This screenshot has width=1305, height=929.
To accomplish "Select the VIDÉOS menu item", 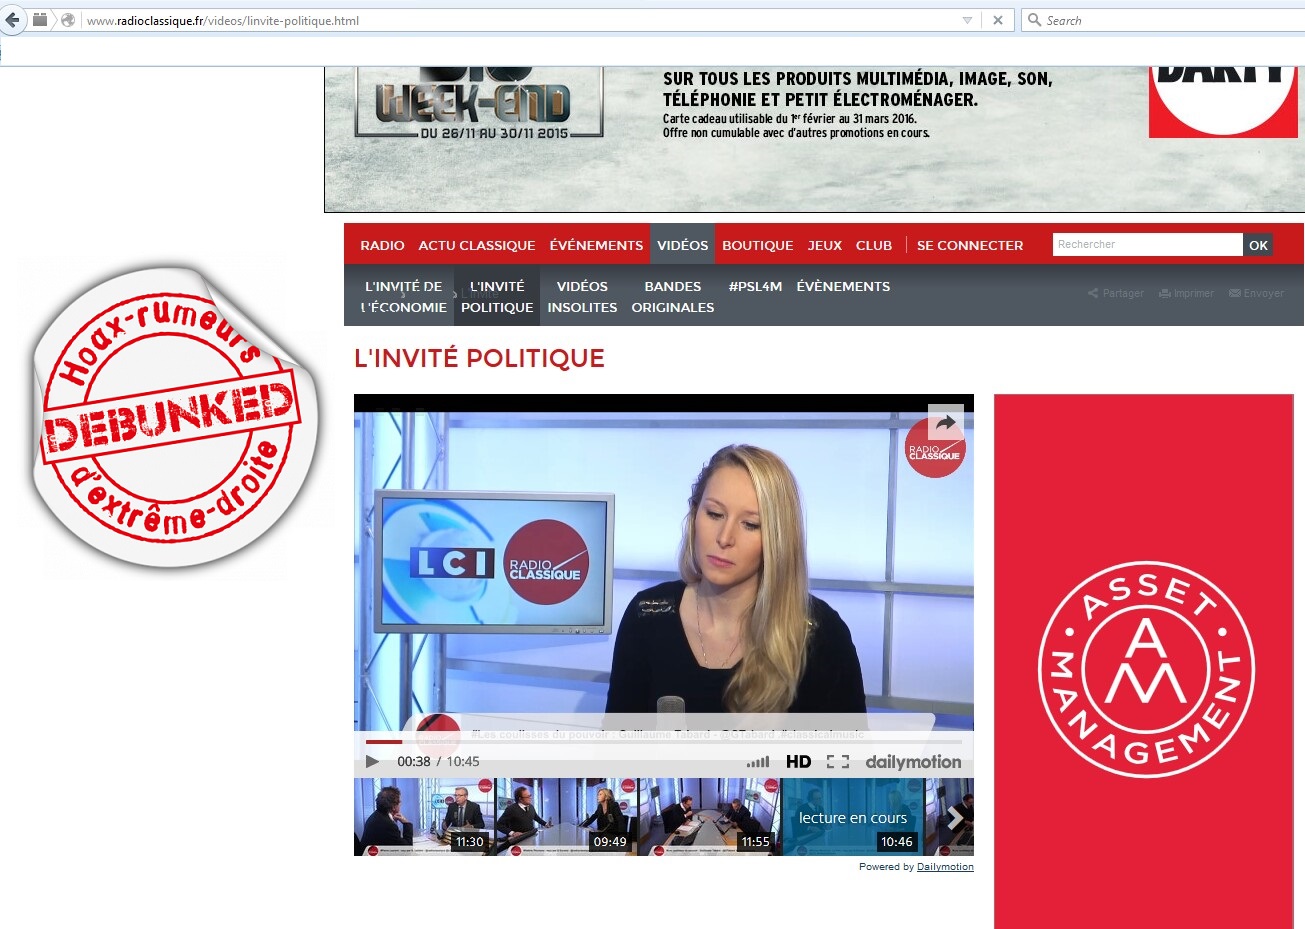I will pyautogui.click(x=682, y=245).
